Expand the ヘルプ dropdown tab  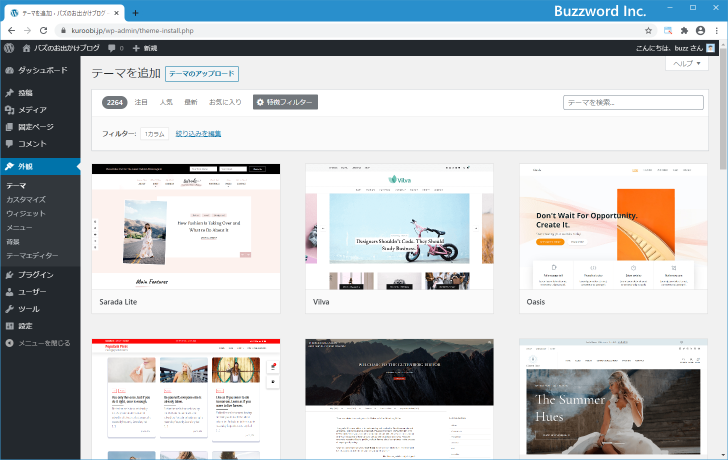click(x=688, y=63)
